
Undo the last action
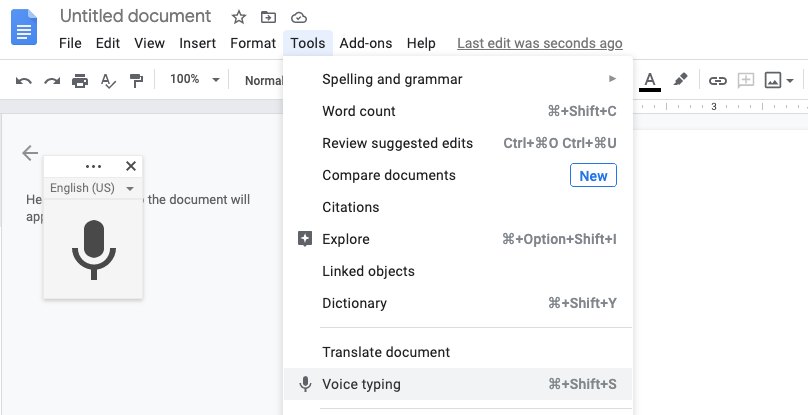[24, 80]
